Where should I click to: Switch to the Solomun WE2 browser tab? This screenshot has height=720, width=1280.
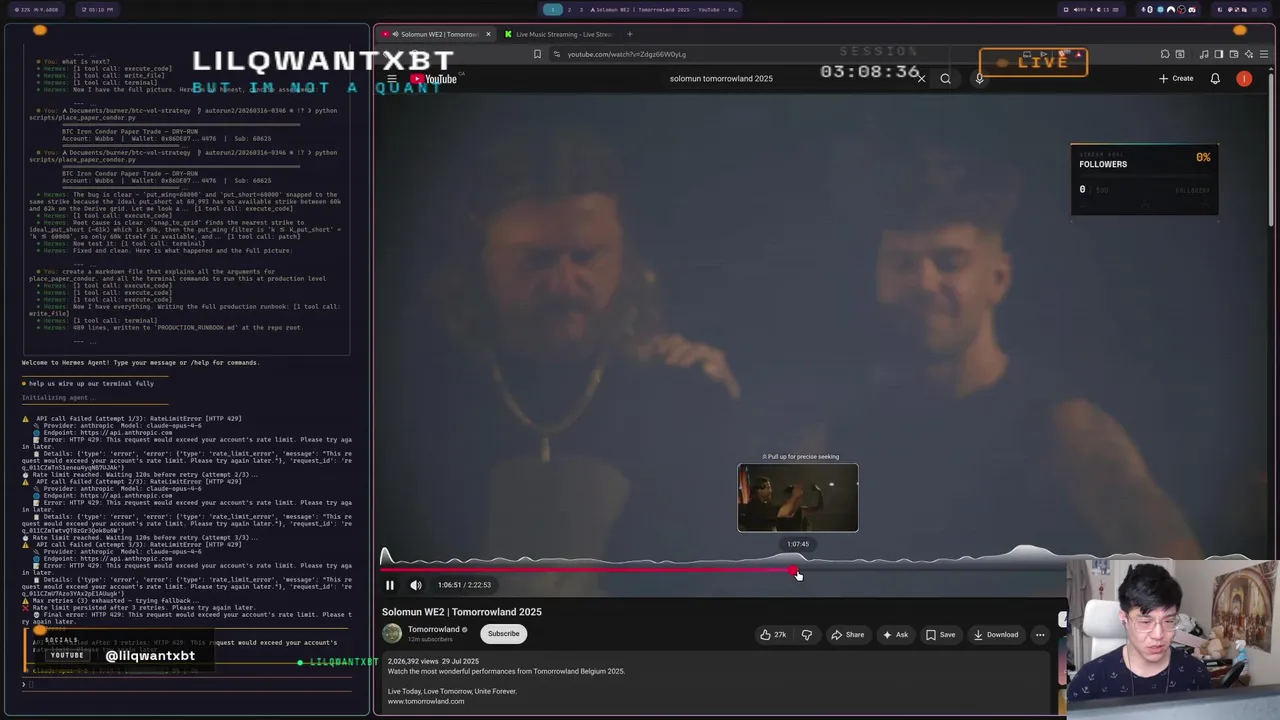click(x=435, y=34)
